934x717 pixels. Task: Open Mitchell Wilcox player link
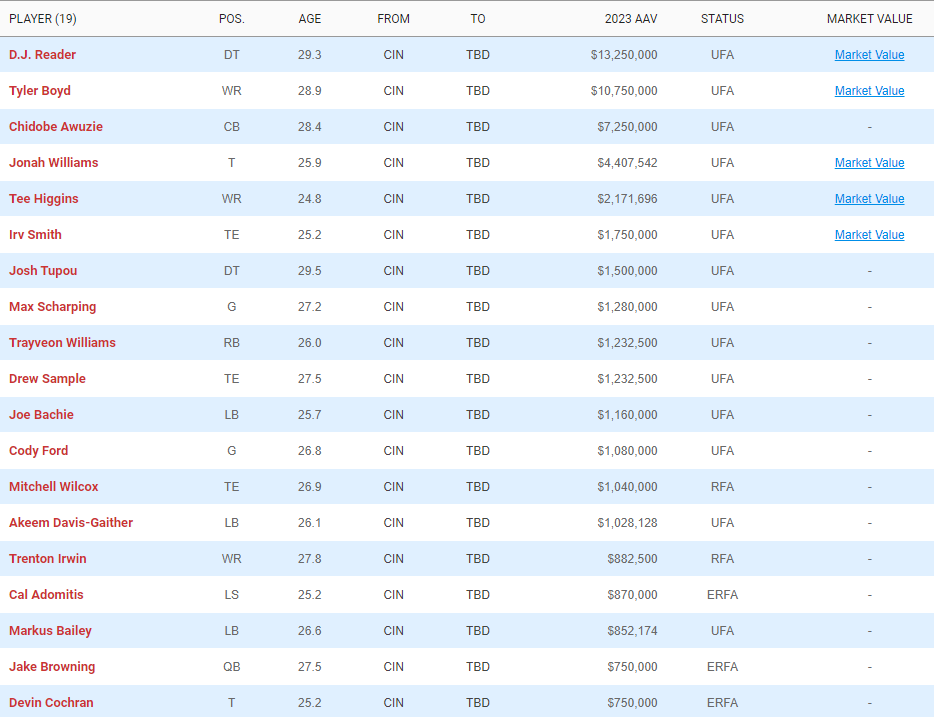[x=54, y=487]
